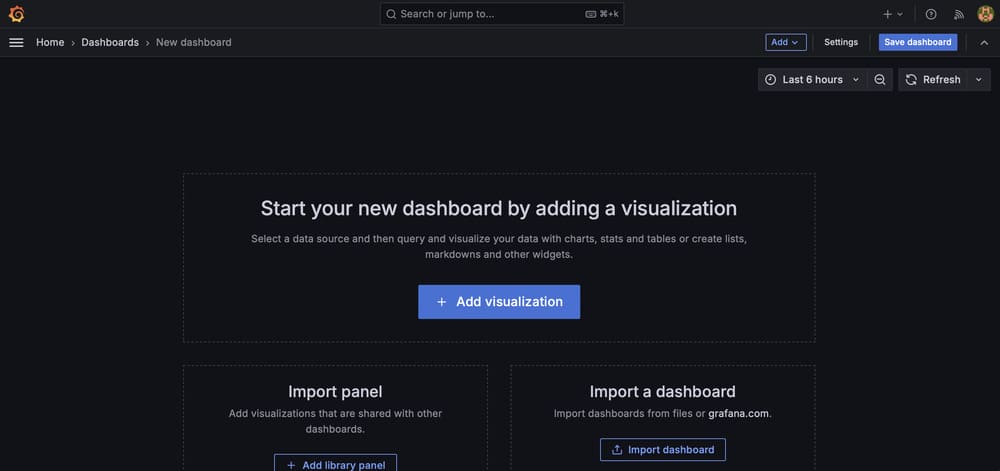Click the refresh circular arrows icon

pyautogui.click(x=911, y=80)
